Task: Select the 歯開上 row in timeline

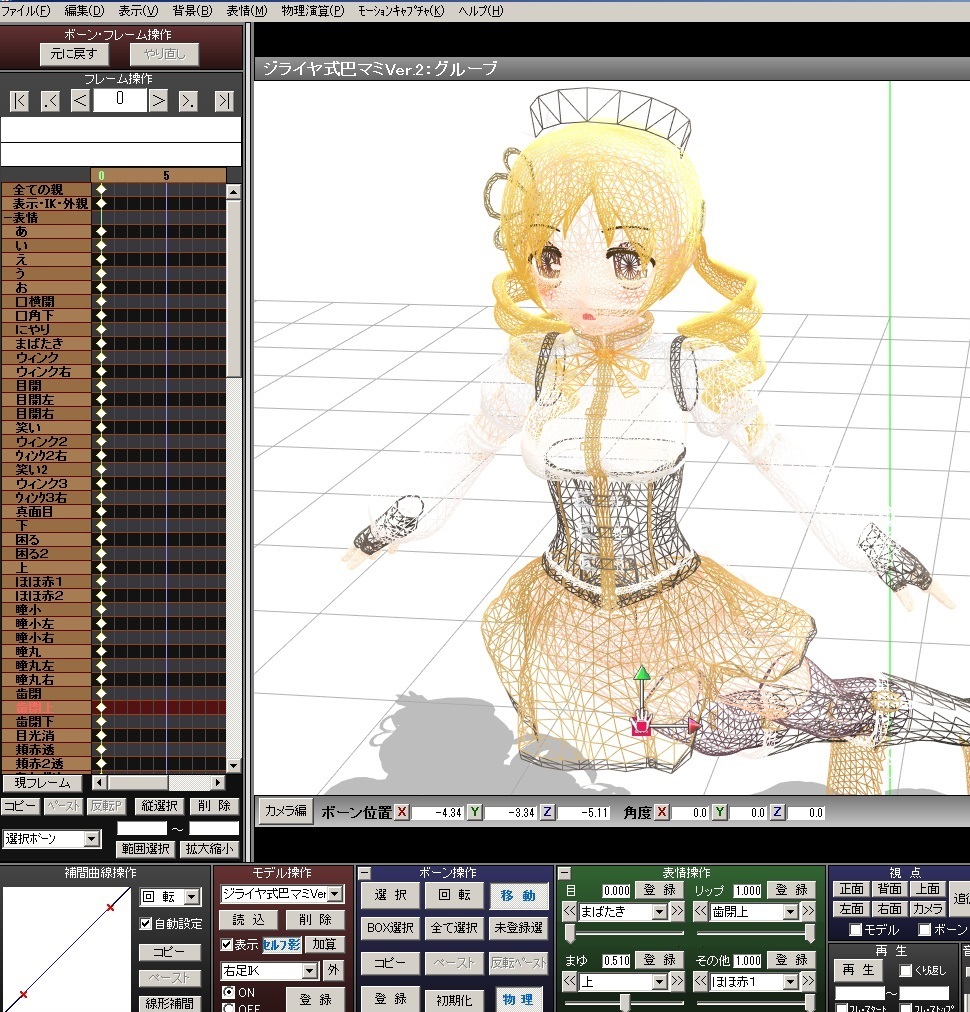Action: 114,707
